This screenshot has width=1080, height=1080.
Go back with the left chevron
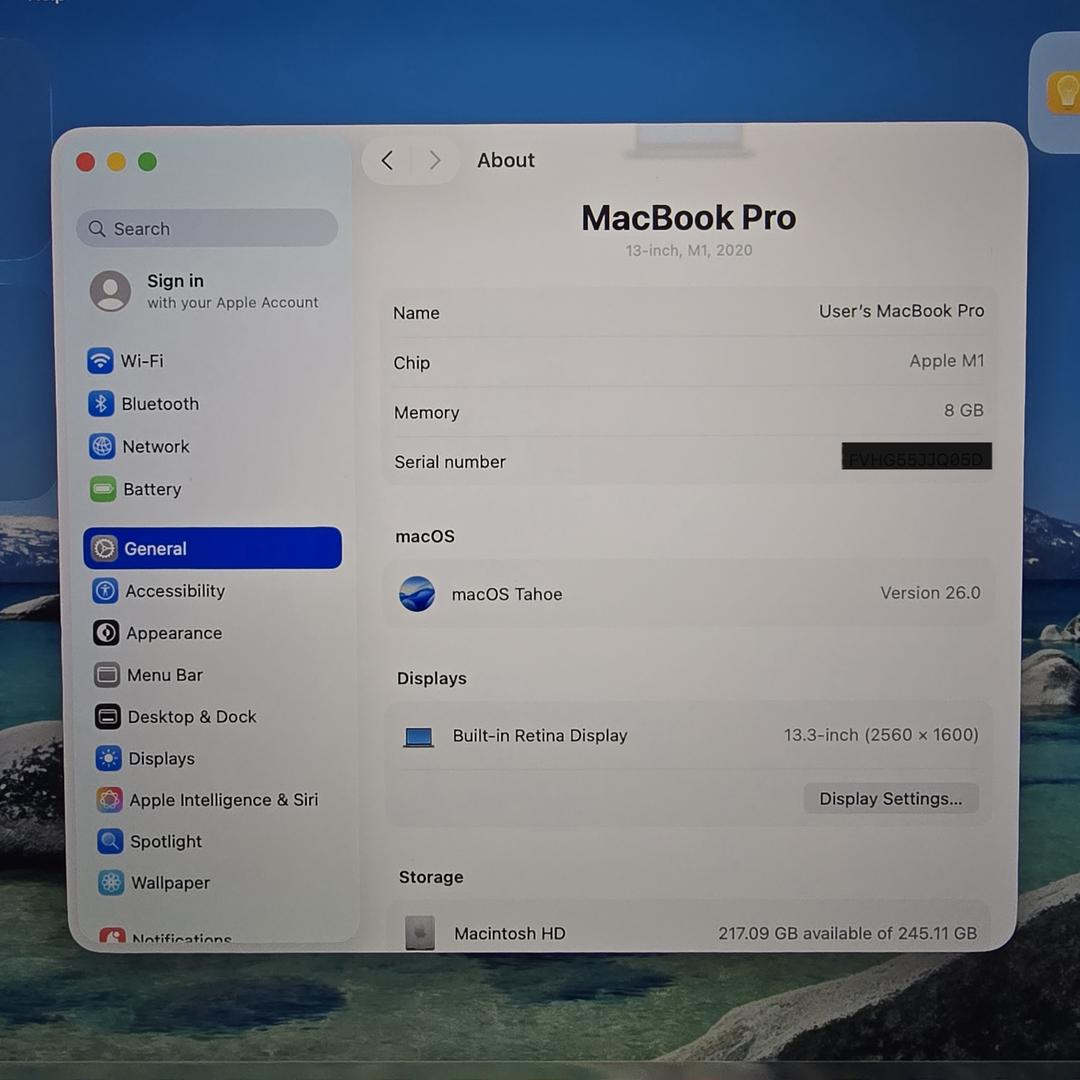[387, 160]
